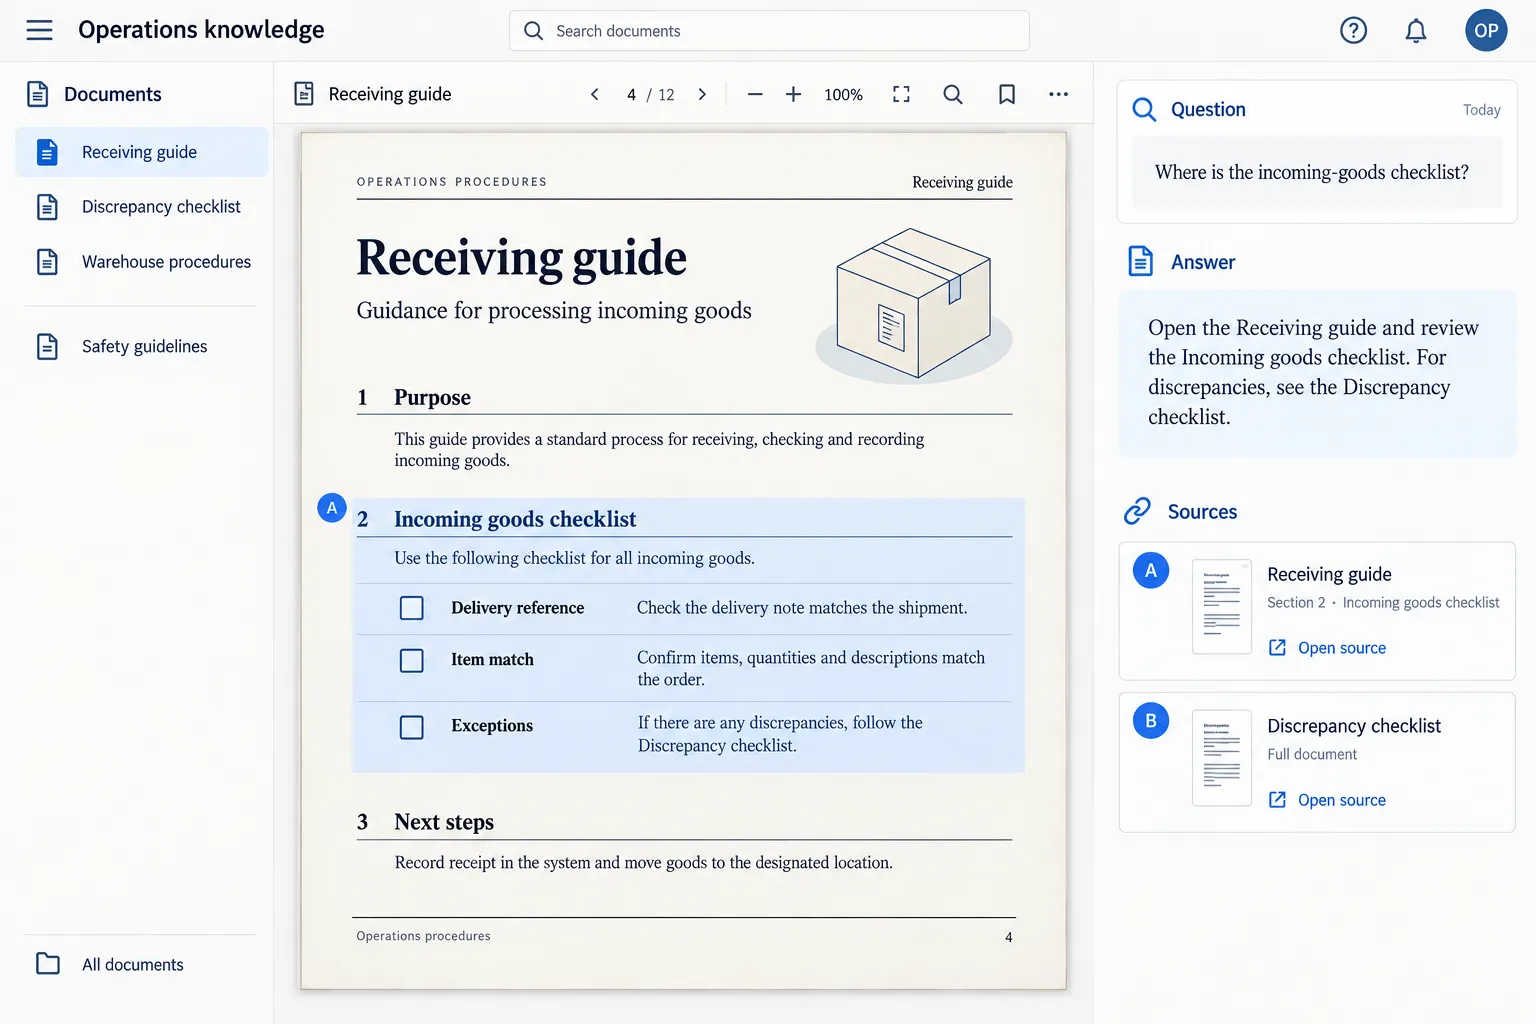Image resolution: width=1536 pixels, height=1024 pixels.
Task: Open the OP user profile avatar
Action: (x=1486, y=31)
